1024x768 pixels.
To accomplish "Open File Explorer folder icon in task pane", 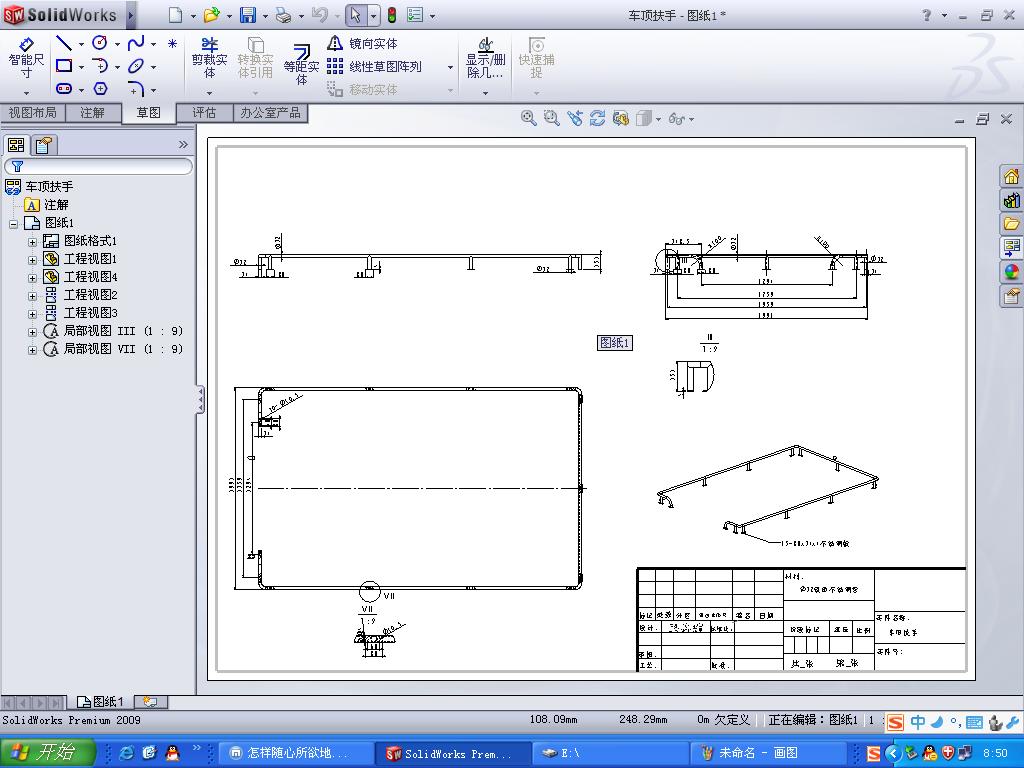I will (1011, 224).
